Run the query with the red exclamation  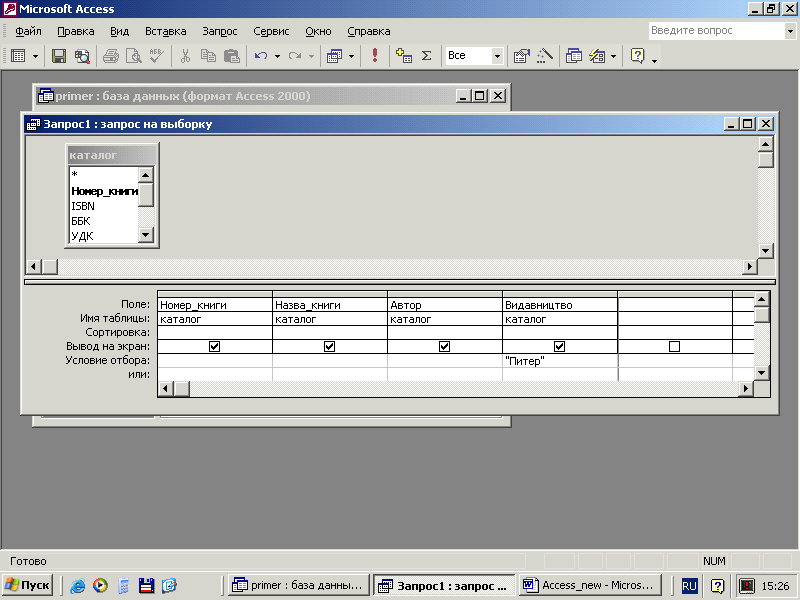[x=374, y=56]
